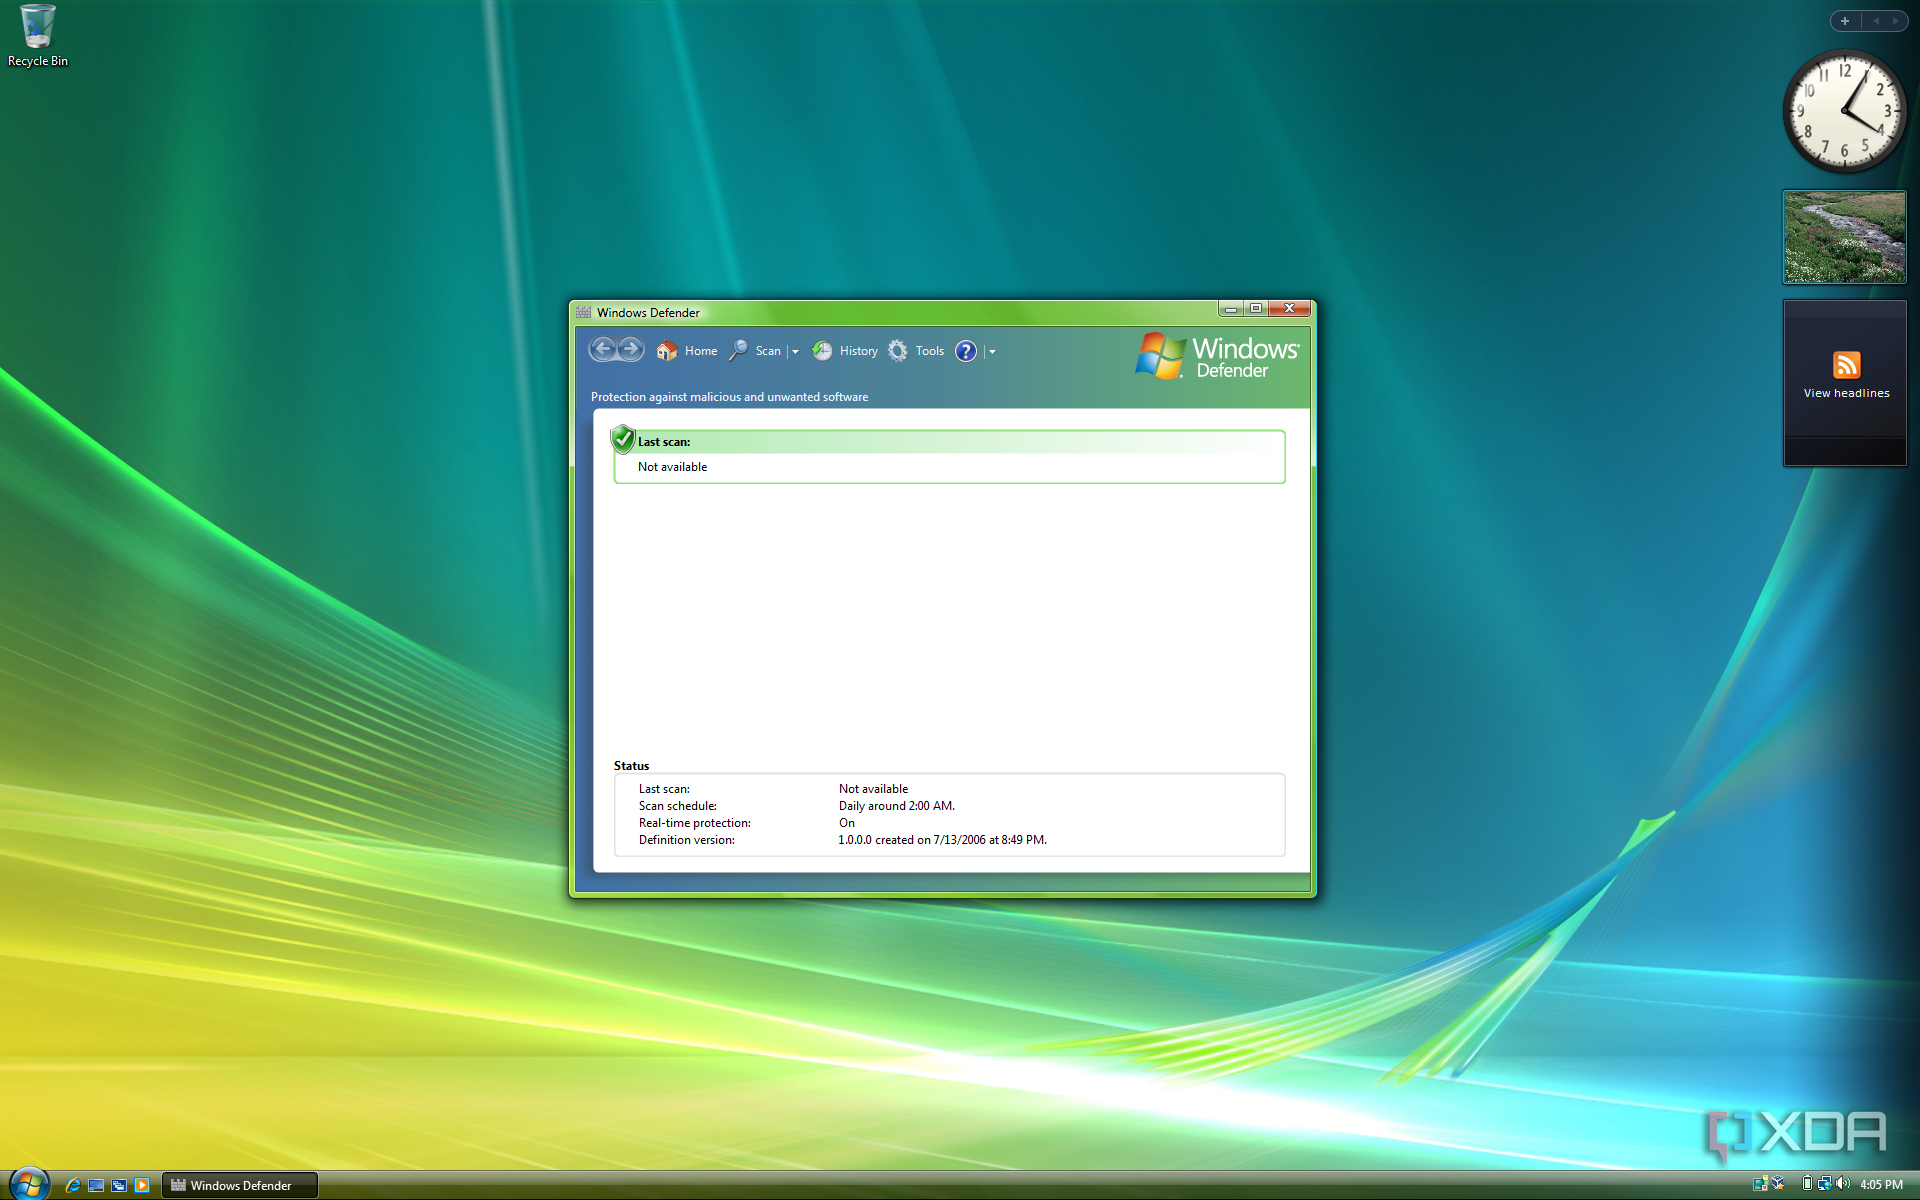
Task: Click the sidebar next gadgets arrow
Action: tap(1895, 21)
